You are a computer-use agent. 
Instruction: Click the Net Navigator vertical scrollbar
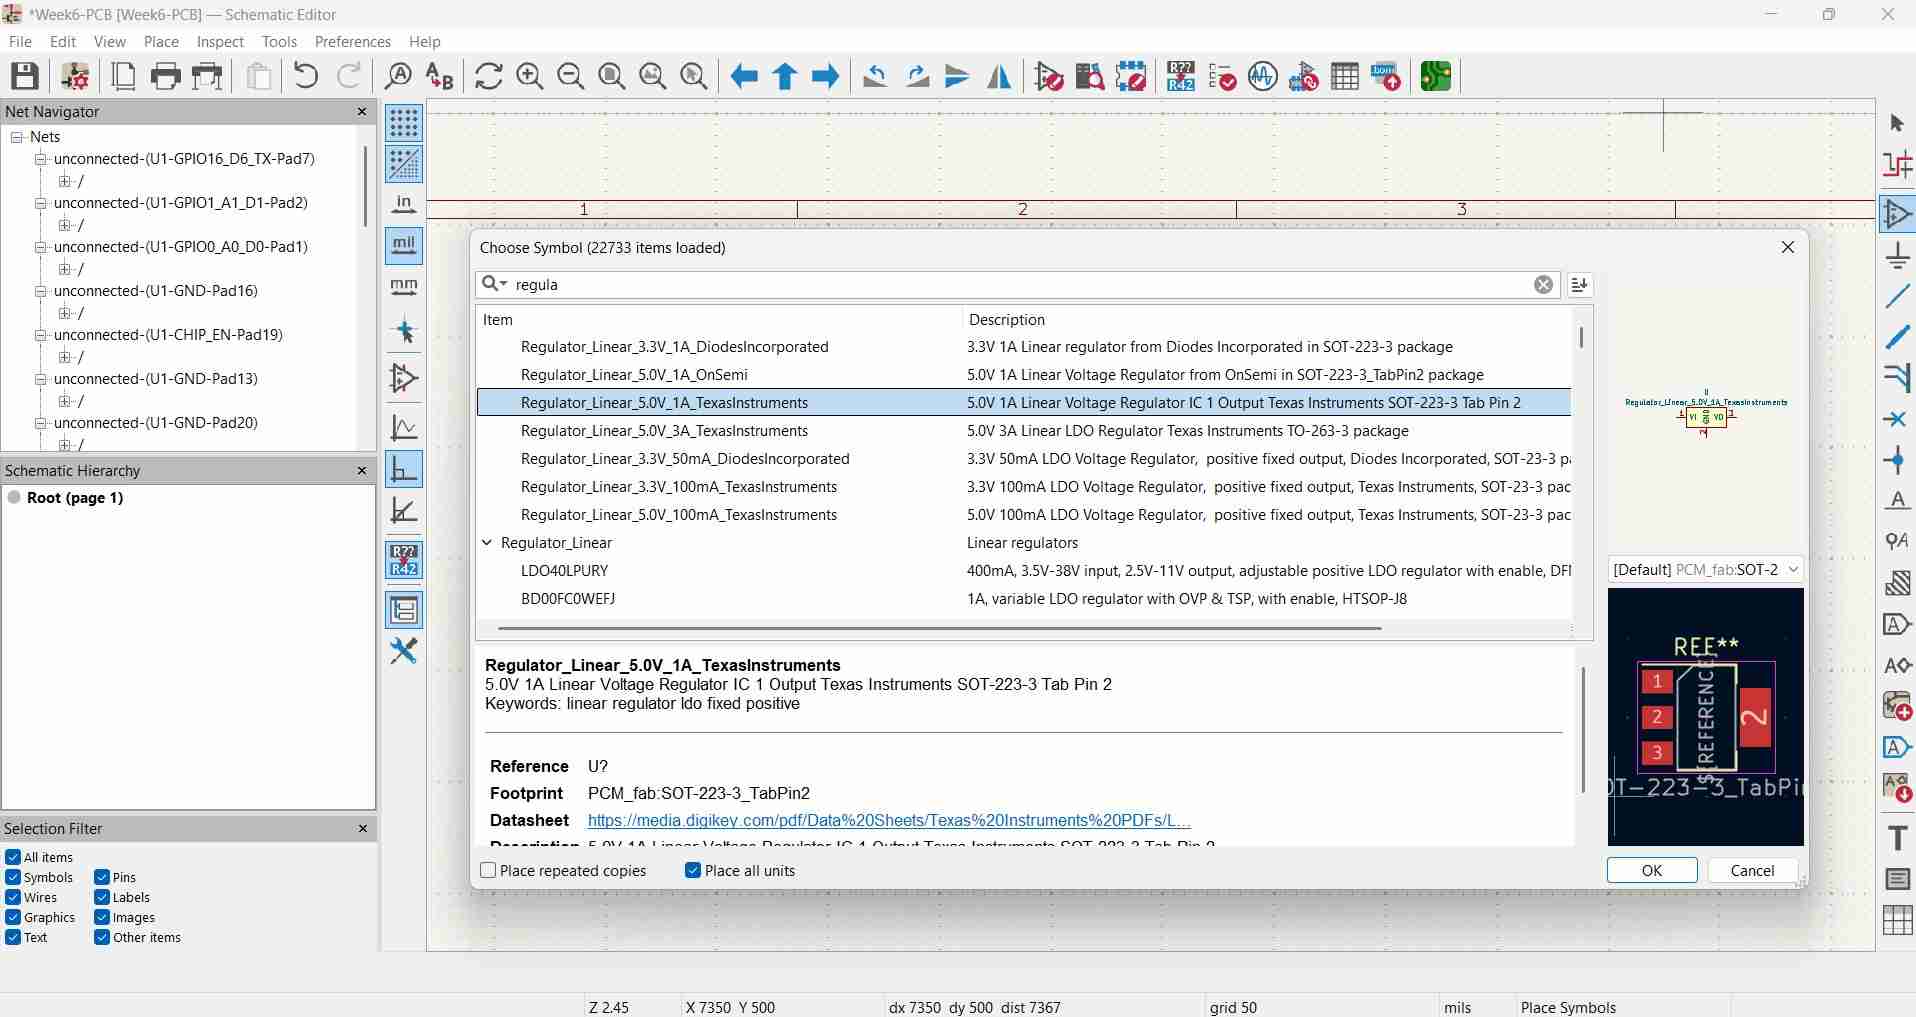click(366, 187)
